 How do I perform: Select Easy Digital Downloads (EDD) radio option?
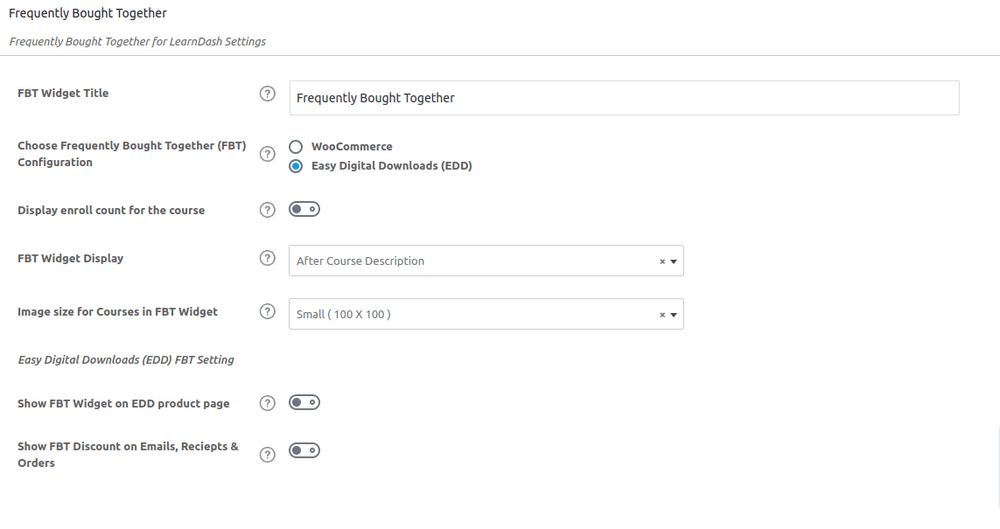point(295,166)
